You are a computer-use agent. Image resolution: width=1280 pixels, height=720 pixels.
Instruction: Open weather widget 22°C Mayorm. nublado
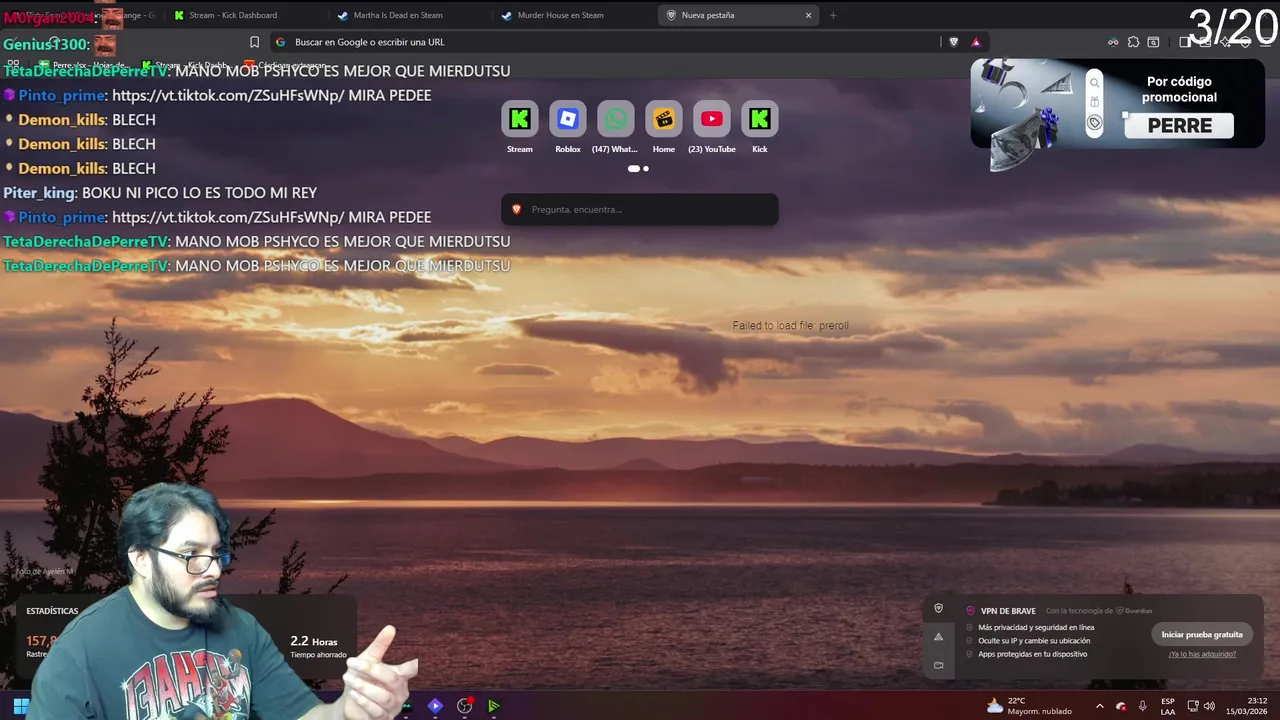click(x=1029, y=706)
